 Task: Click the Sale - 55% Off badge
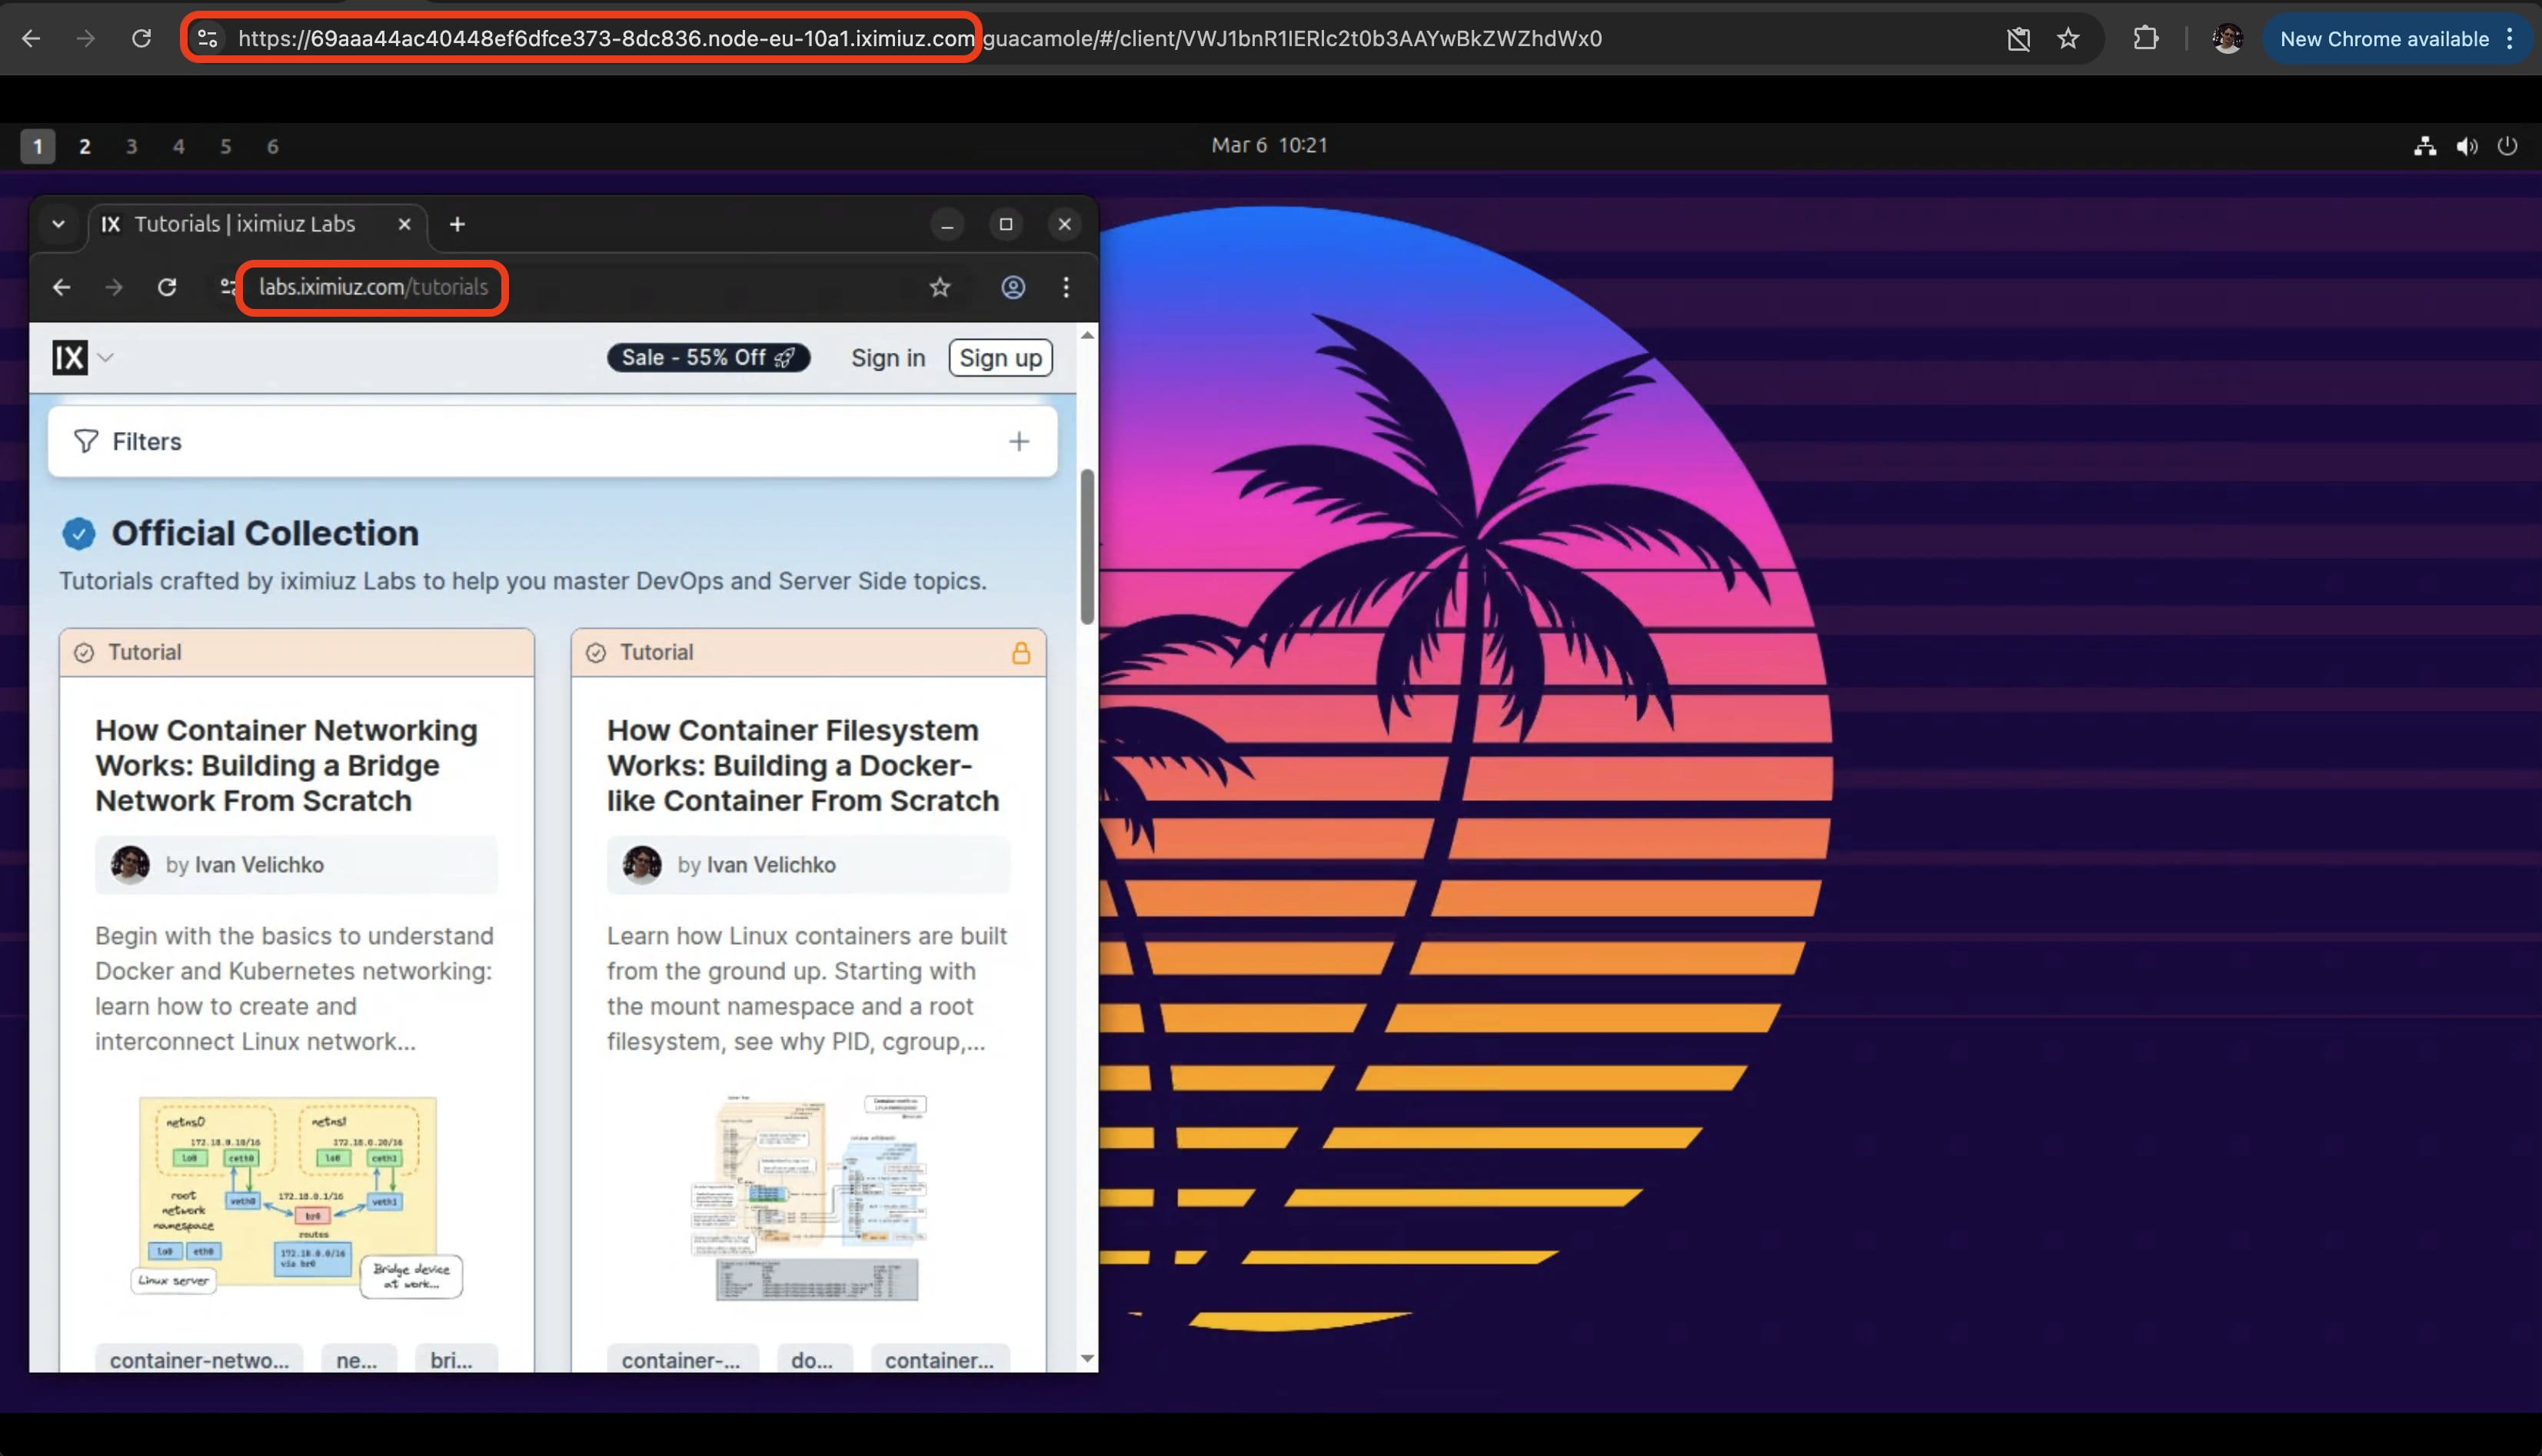[x=708, y=357]
